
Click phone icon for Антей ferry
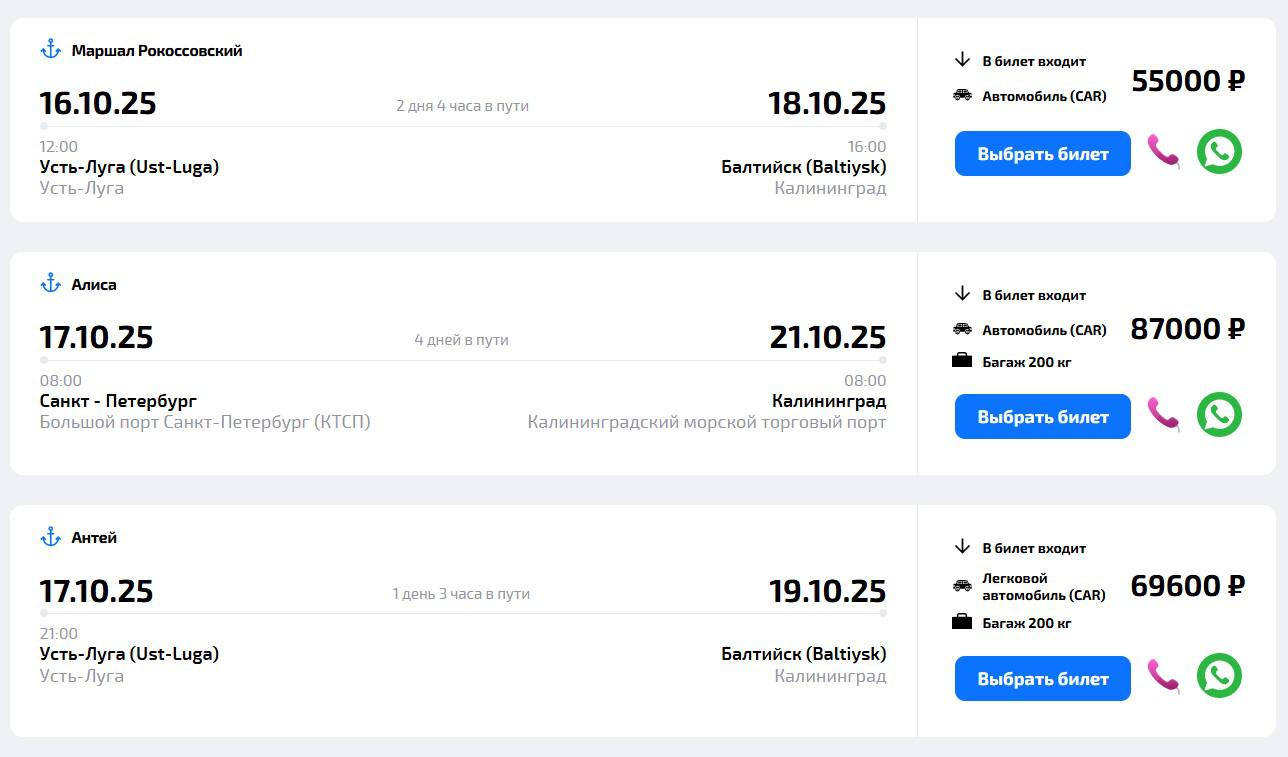[1163, 676]
